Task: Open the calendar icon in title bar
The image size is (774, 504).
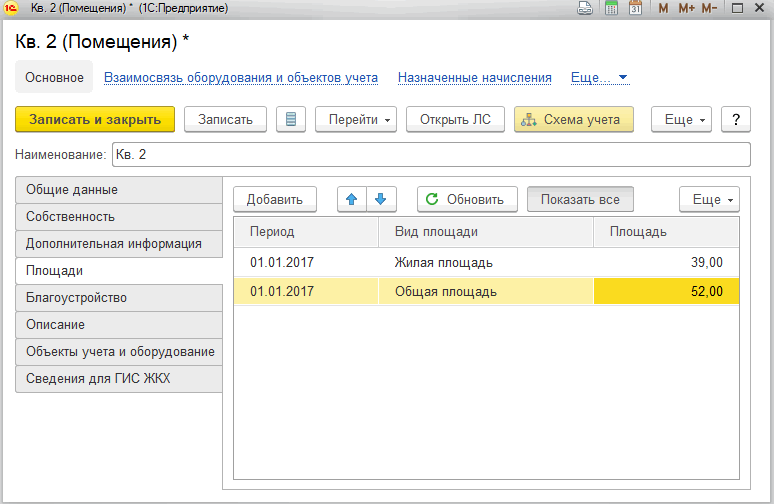Action: point(636,8)
